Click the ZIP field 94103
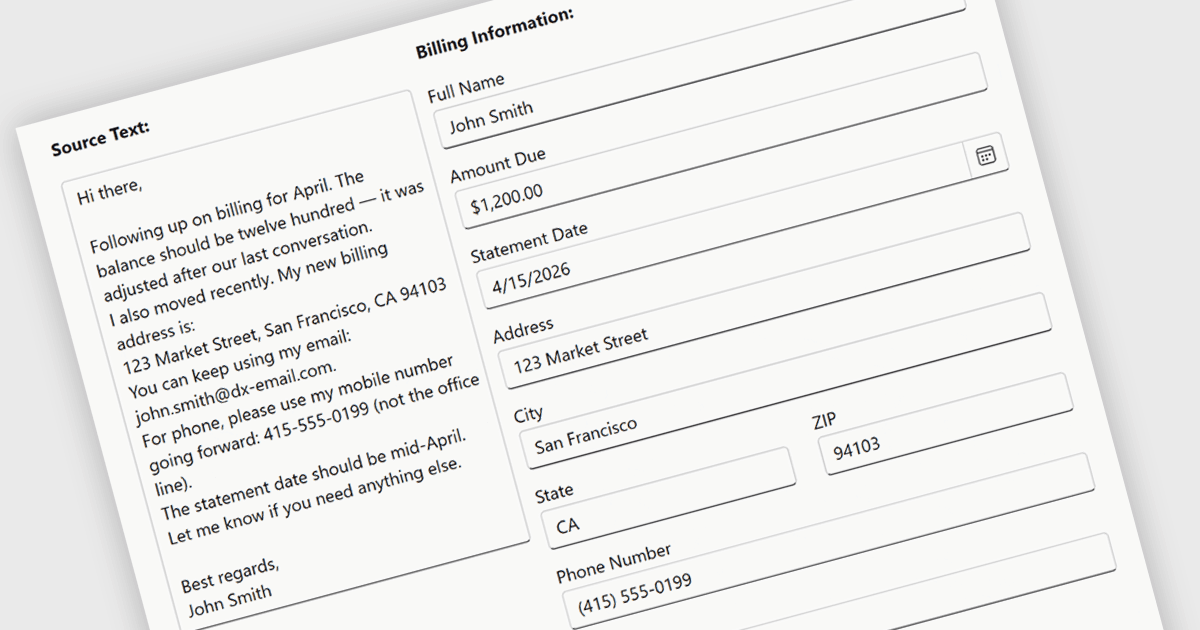Image resolution: width=1200 pixels, height=630 pixels. point(946,425)
